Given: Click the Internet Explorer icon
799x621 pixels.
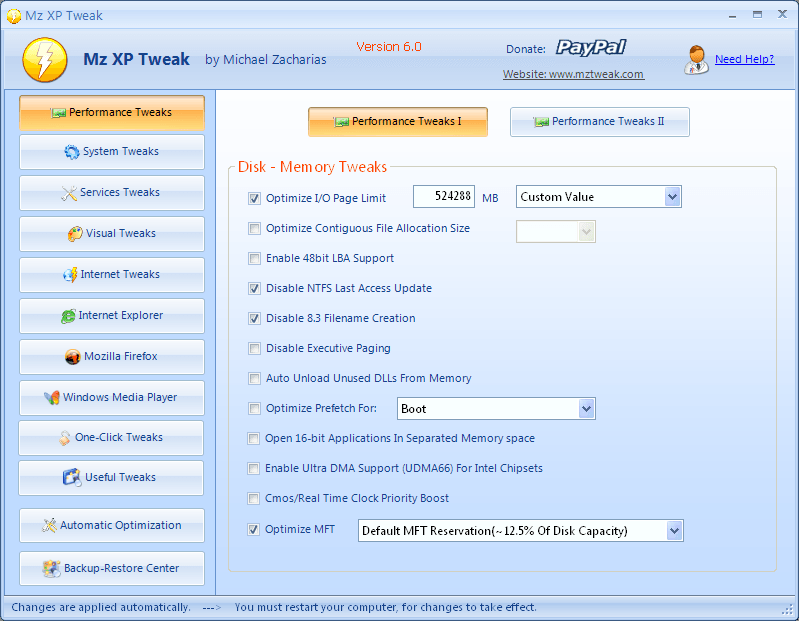Looking at the screenshot, I should click(68, 316).
